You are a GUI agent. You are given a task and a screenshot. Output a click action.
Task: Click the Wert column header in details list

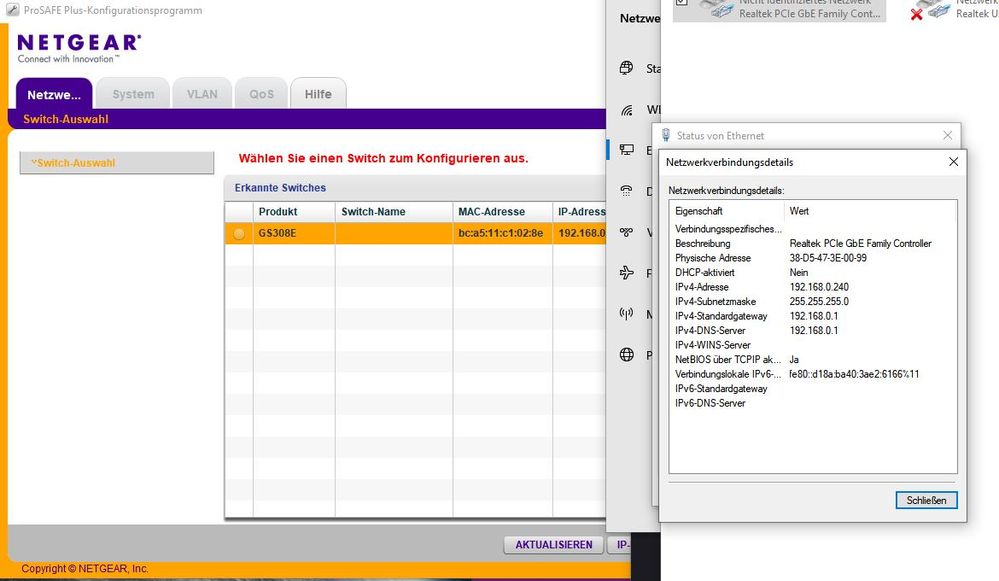[x=870, y=211]
